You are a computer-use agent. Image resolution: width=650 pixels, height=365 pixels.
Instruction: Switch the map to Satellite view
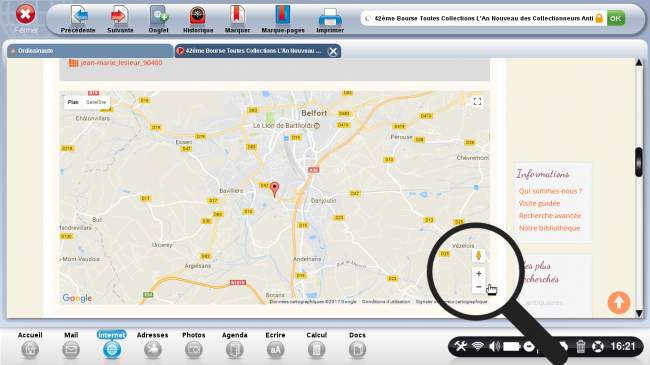pyautogui.click(x=96, y=102)
